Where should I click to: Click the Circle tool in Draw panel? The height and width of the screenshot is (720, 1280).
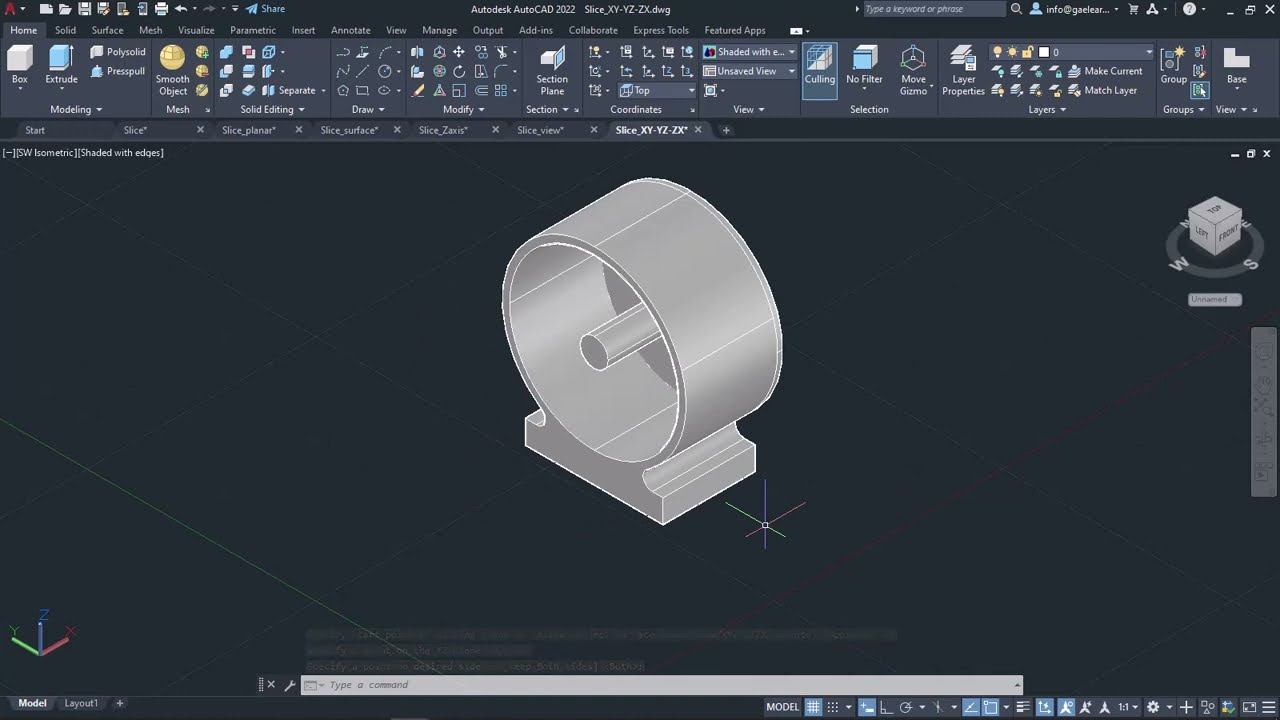coord(384,71)
